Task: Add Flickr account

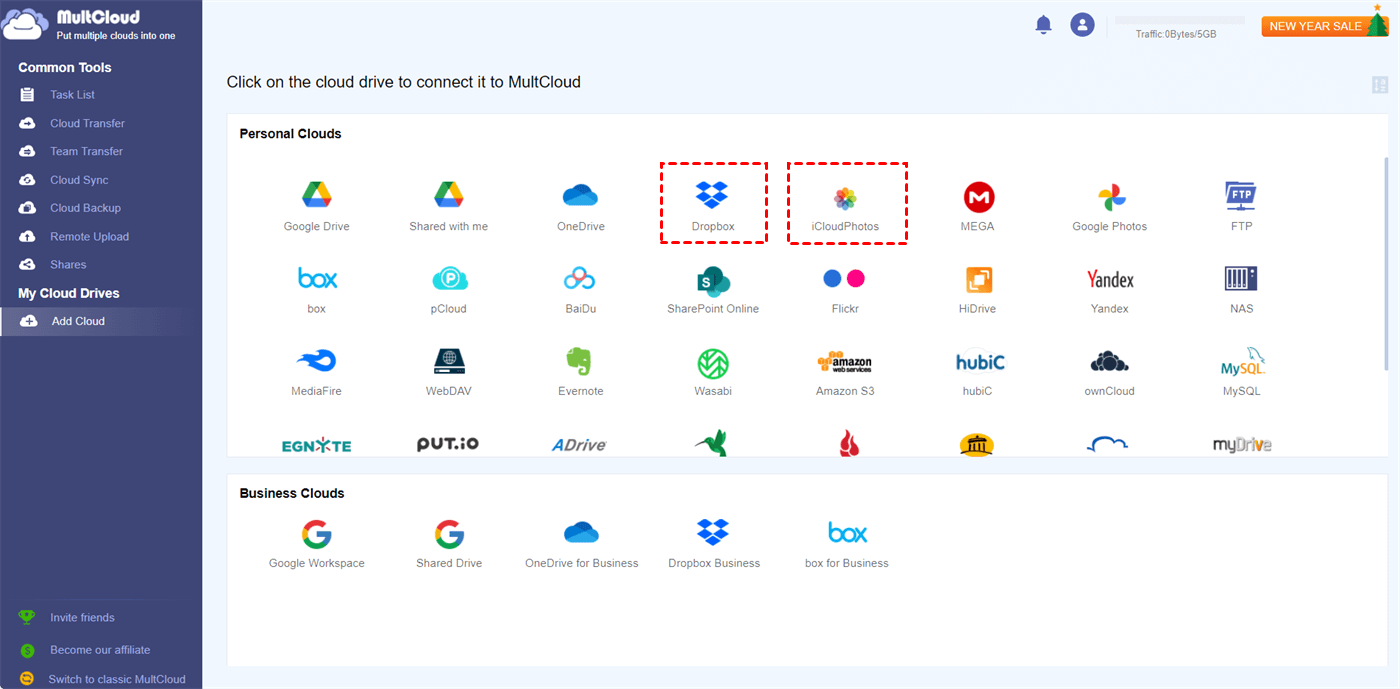Action: click(x=845, y=290)
